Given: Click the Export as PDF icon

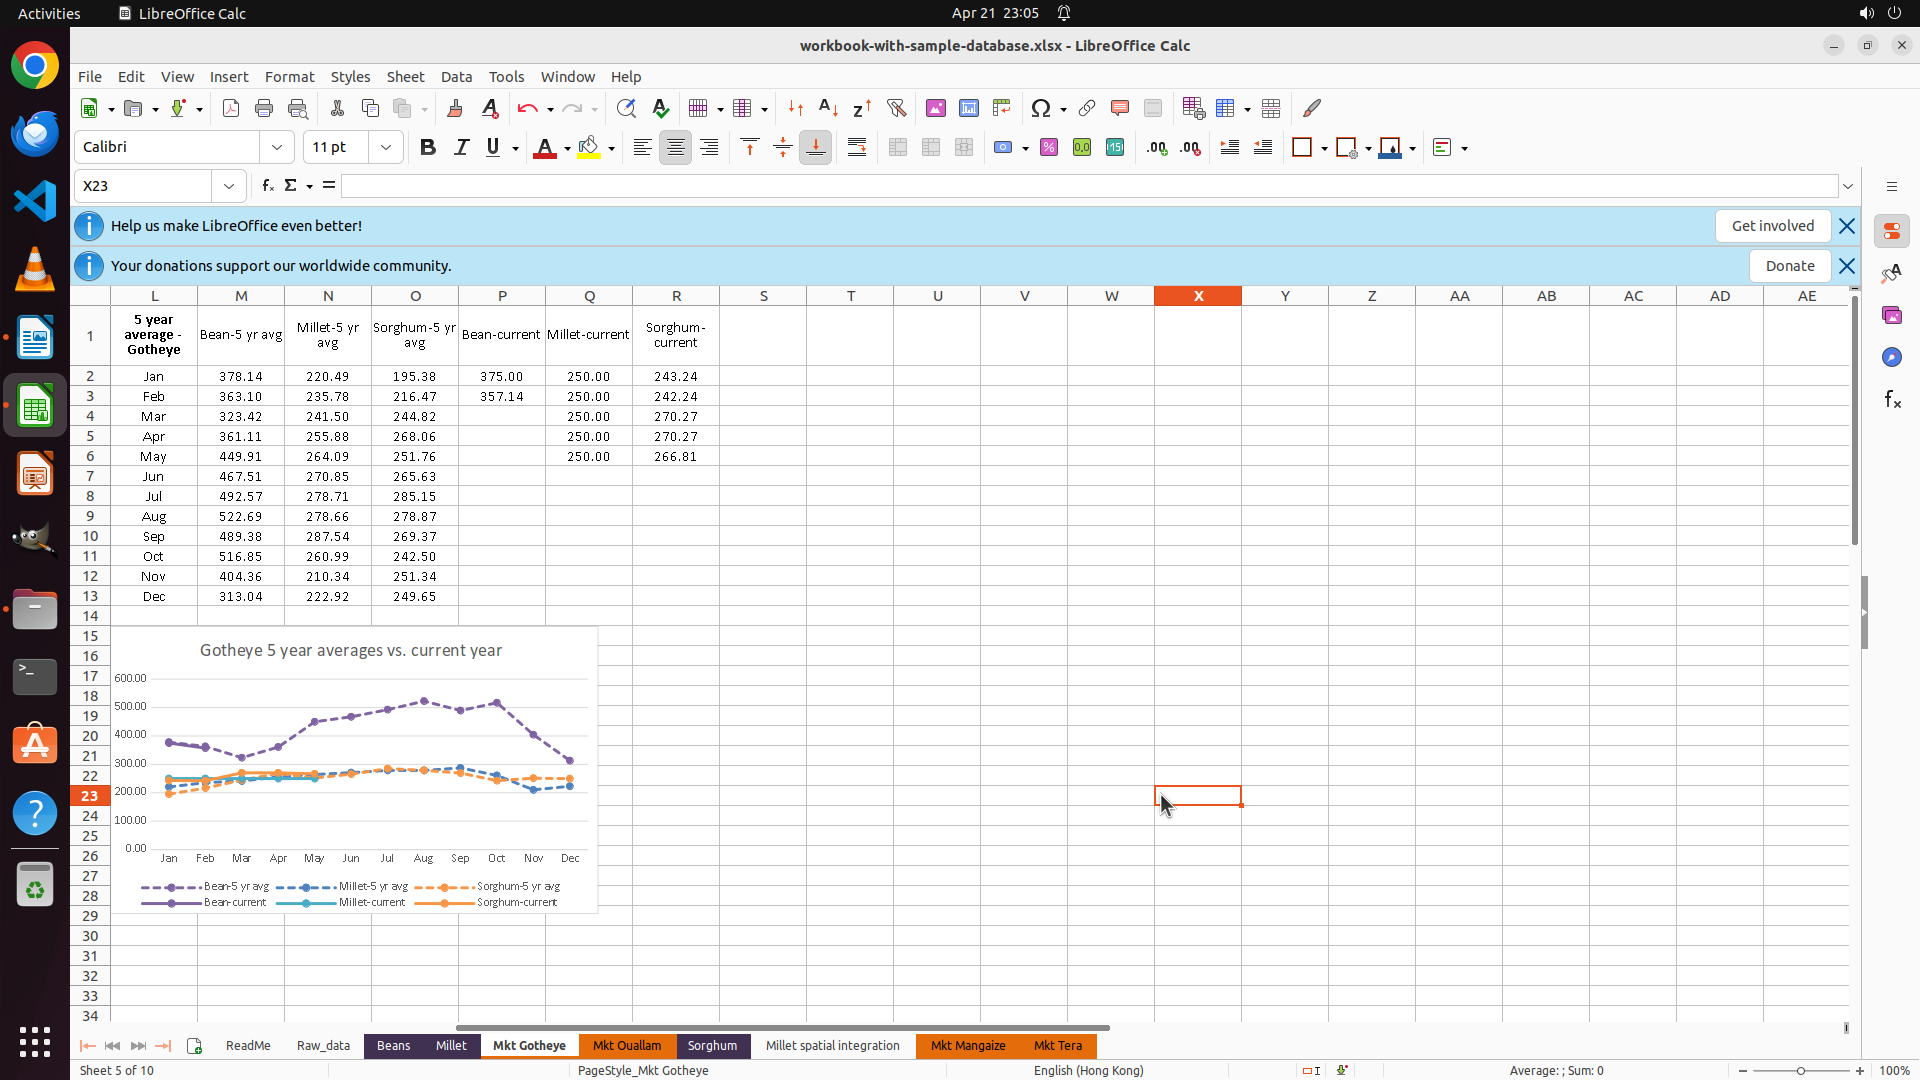Looking at the screenshot, I should pos(231,108).
